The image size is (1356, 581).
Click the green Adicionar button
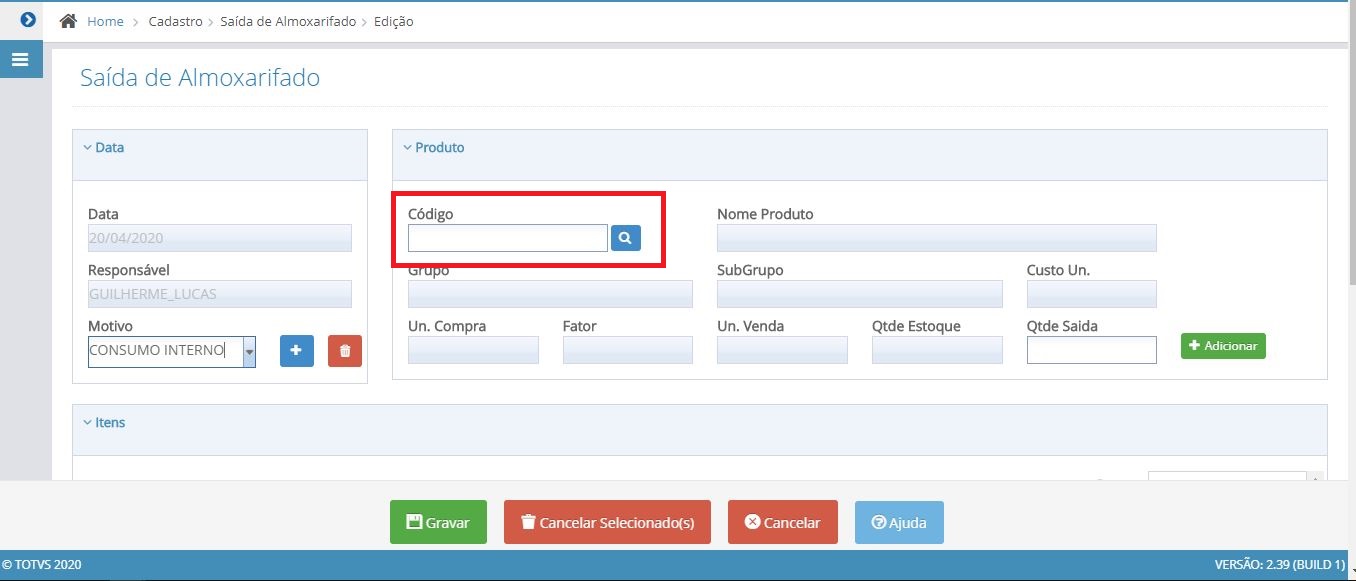coord(1223,346)
